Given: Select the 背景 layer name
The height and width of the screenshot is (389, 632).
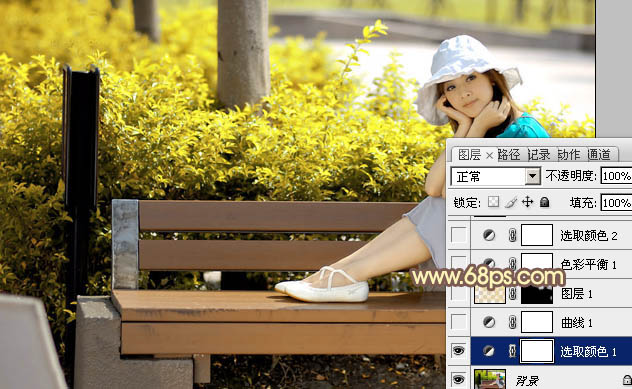Looking at the screenshot, I should pyautogui.click(x=527, y=380).
